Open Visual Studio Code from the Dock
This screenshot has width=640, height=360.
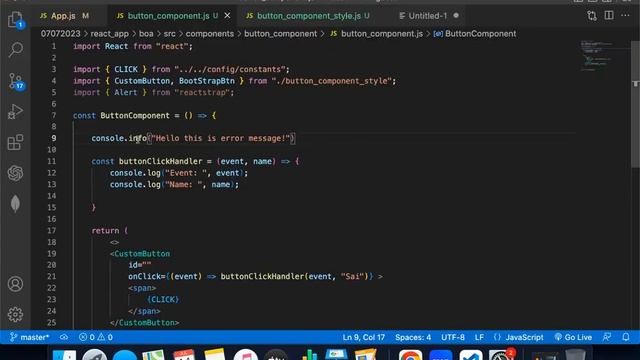[x=470, y=355]
